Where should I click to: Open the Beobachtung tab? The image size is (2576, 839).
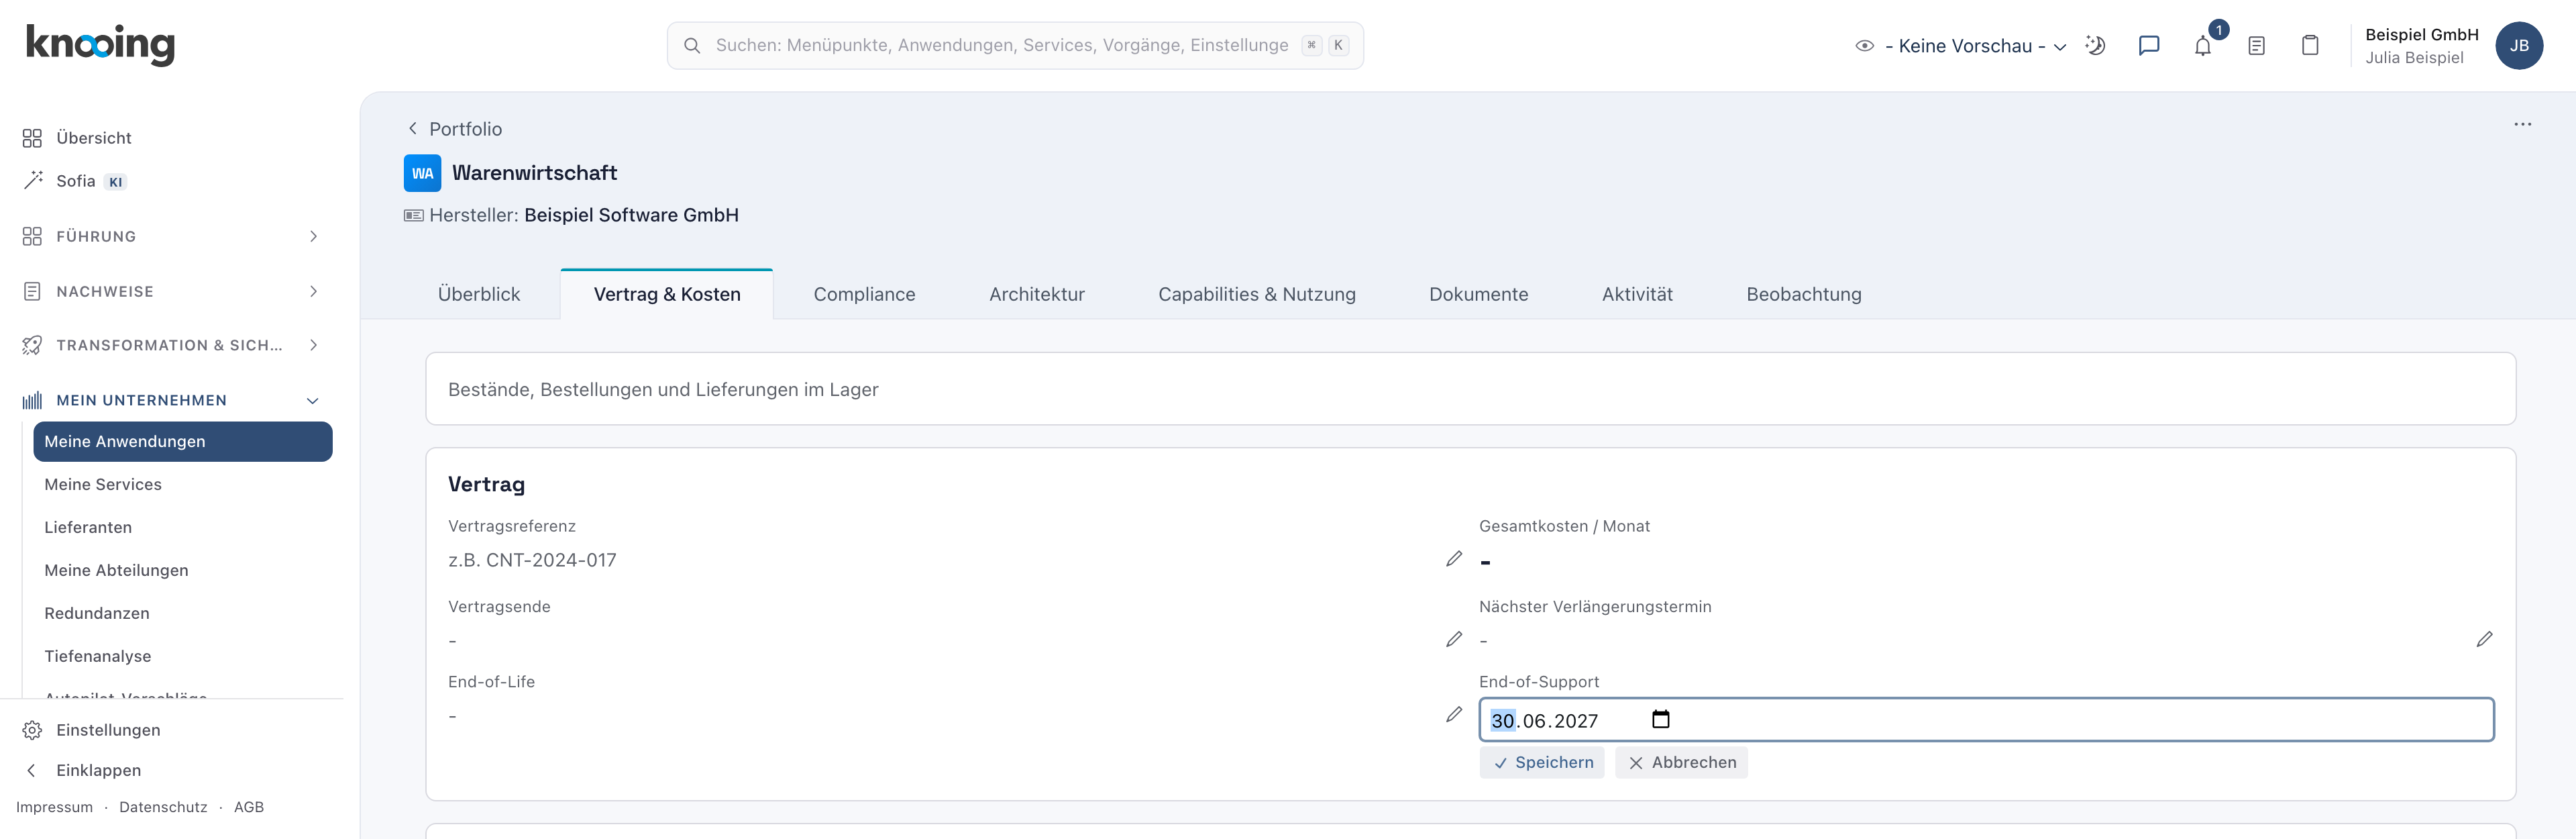pos(1804,294)
